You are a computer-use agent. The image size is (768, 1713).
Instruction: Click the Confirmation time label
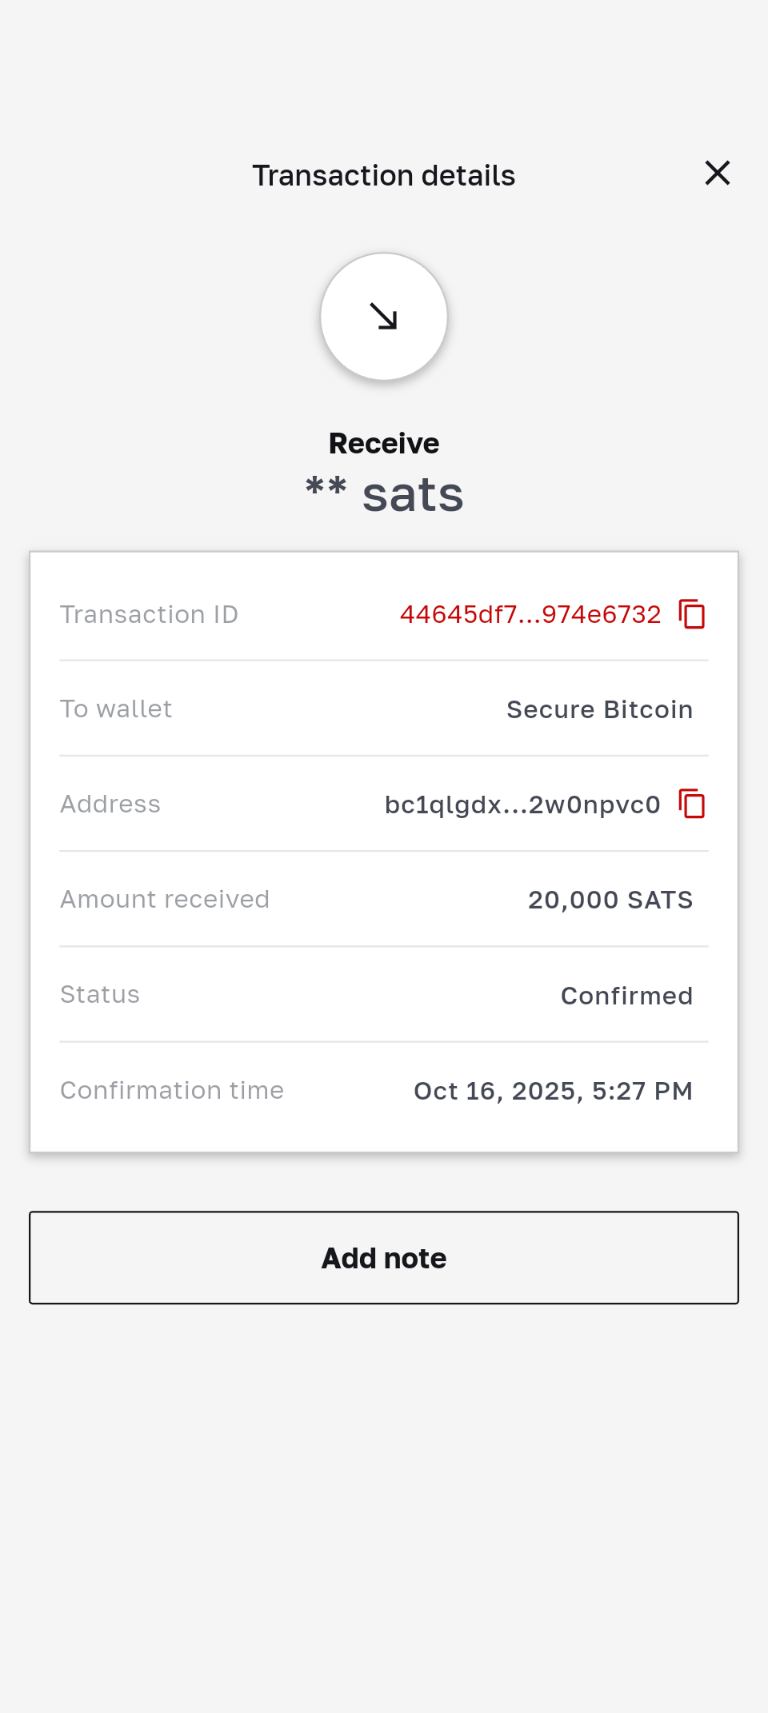[x=172, y=1091]
